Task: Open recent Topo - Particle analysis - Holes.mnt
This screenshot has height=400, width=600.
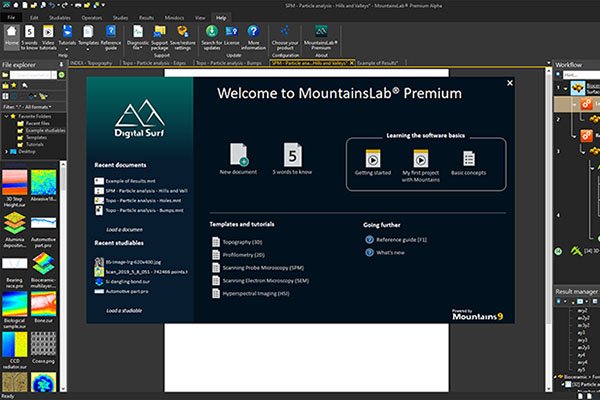Action: pyautogui.click(x=138, y=200)
